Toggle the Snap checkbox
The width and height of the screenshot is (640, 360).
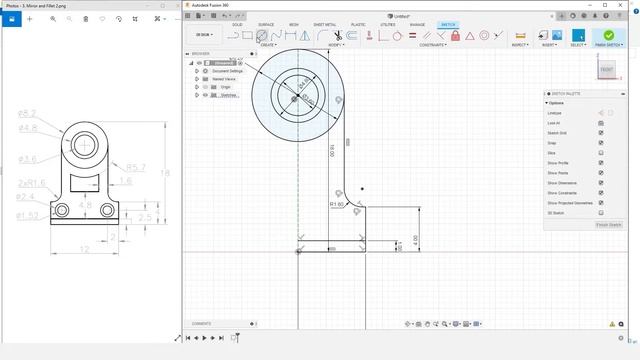click(601, 143)
